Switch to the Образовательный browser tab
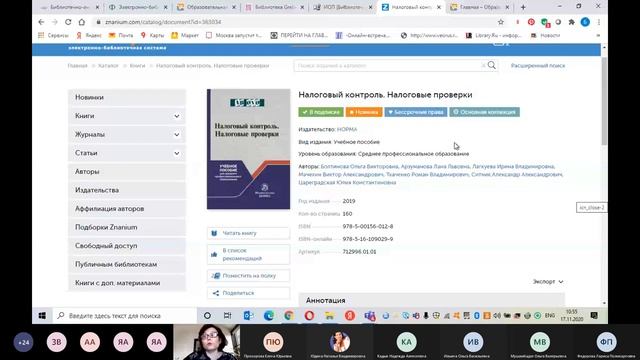640x360 pixels. [x=206, y=7]
